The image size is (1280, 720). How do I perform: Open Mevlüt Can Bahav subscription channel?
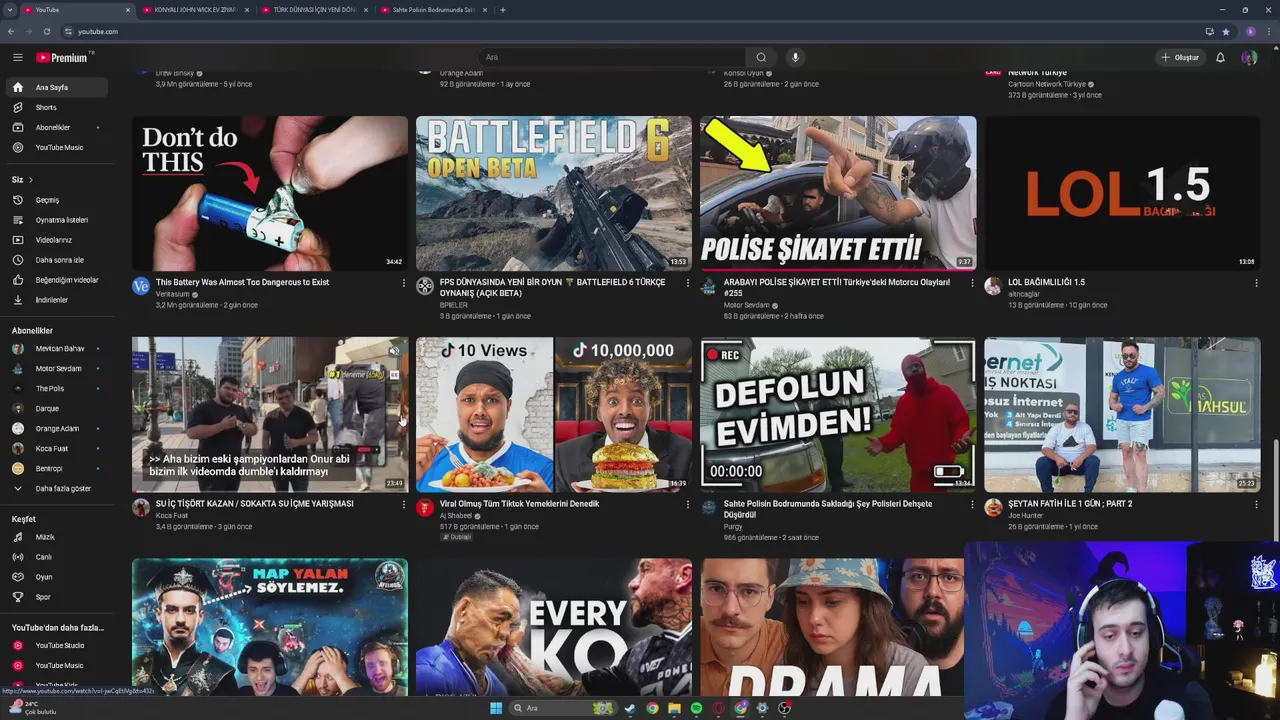55,348
